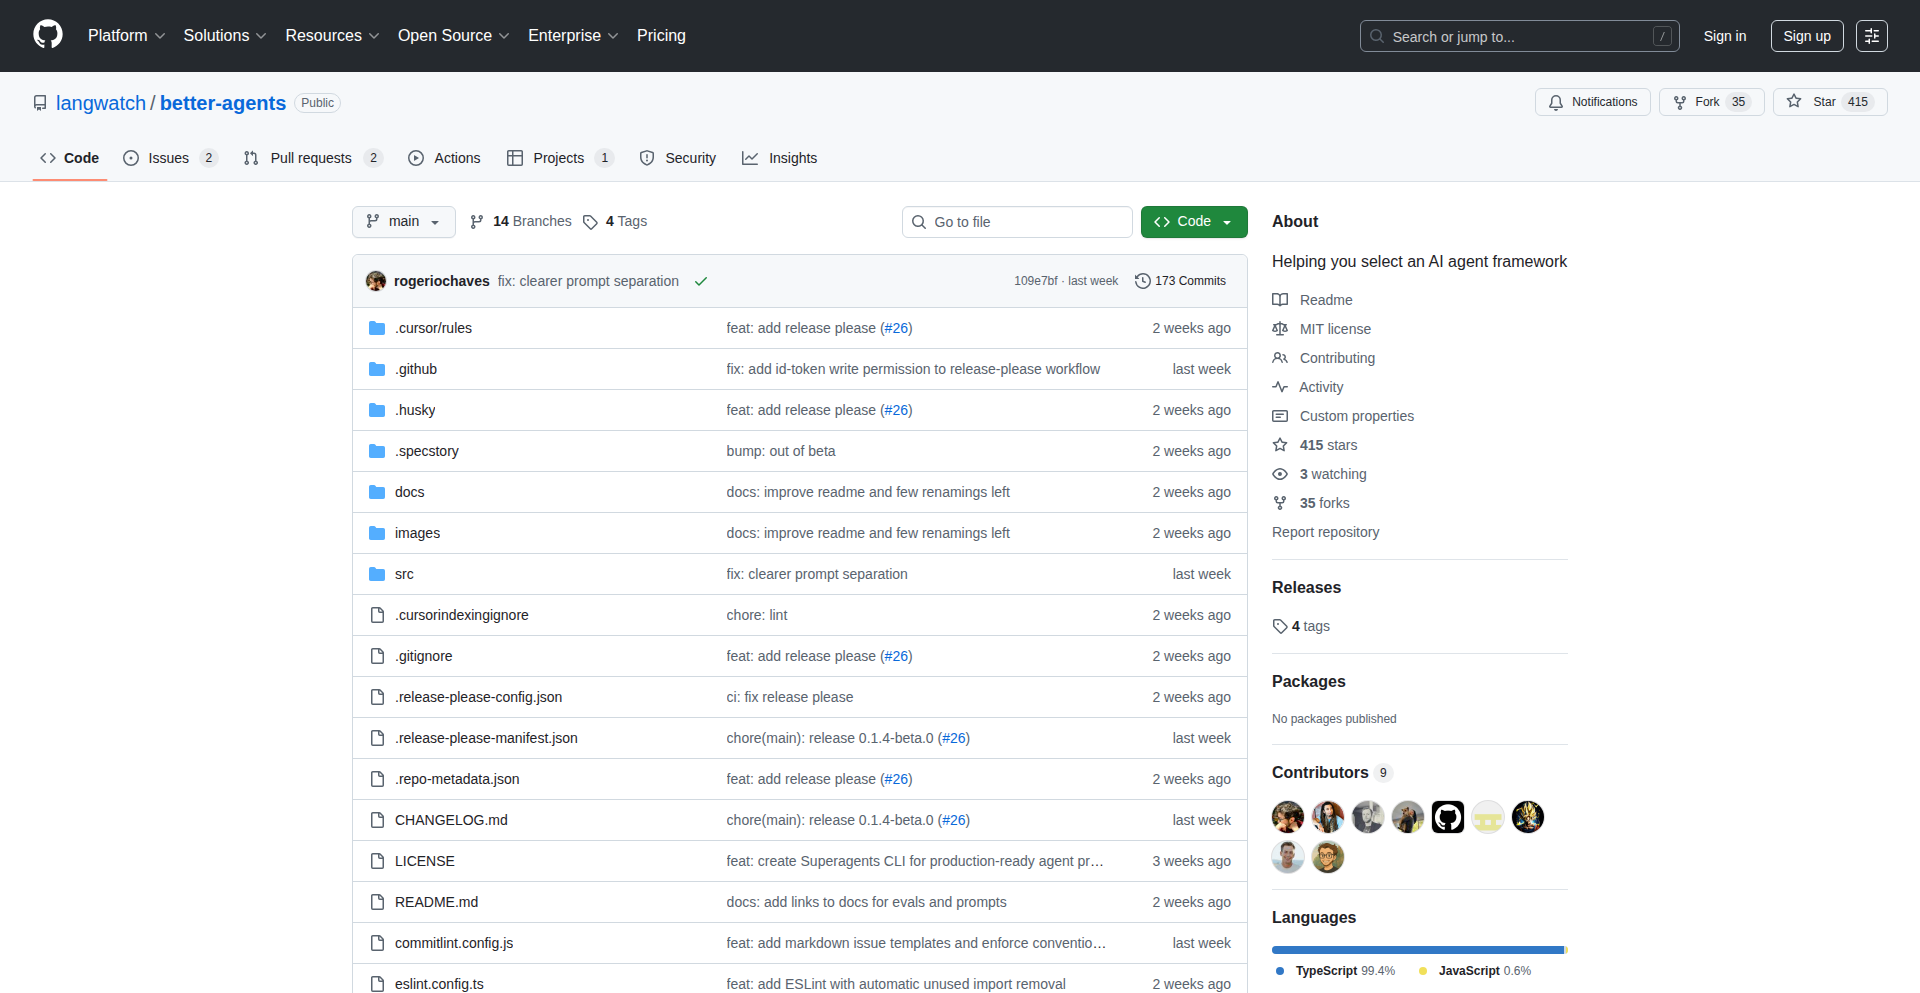This screenshot has width=1920, height=993.
Task: Open the CHANGELOG.md file link
Action: 451,819
